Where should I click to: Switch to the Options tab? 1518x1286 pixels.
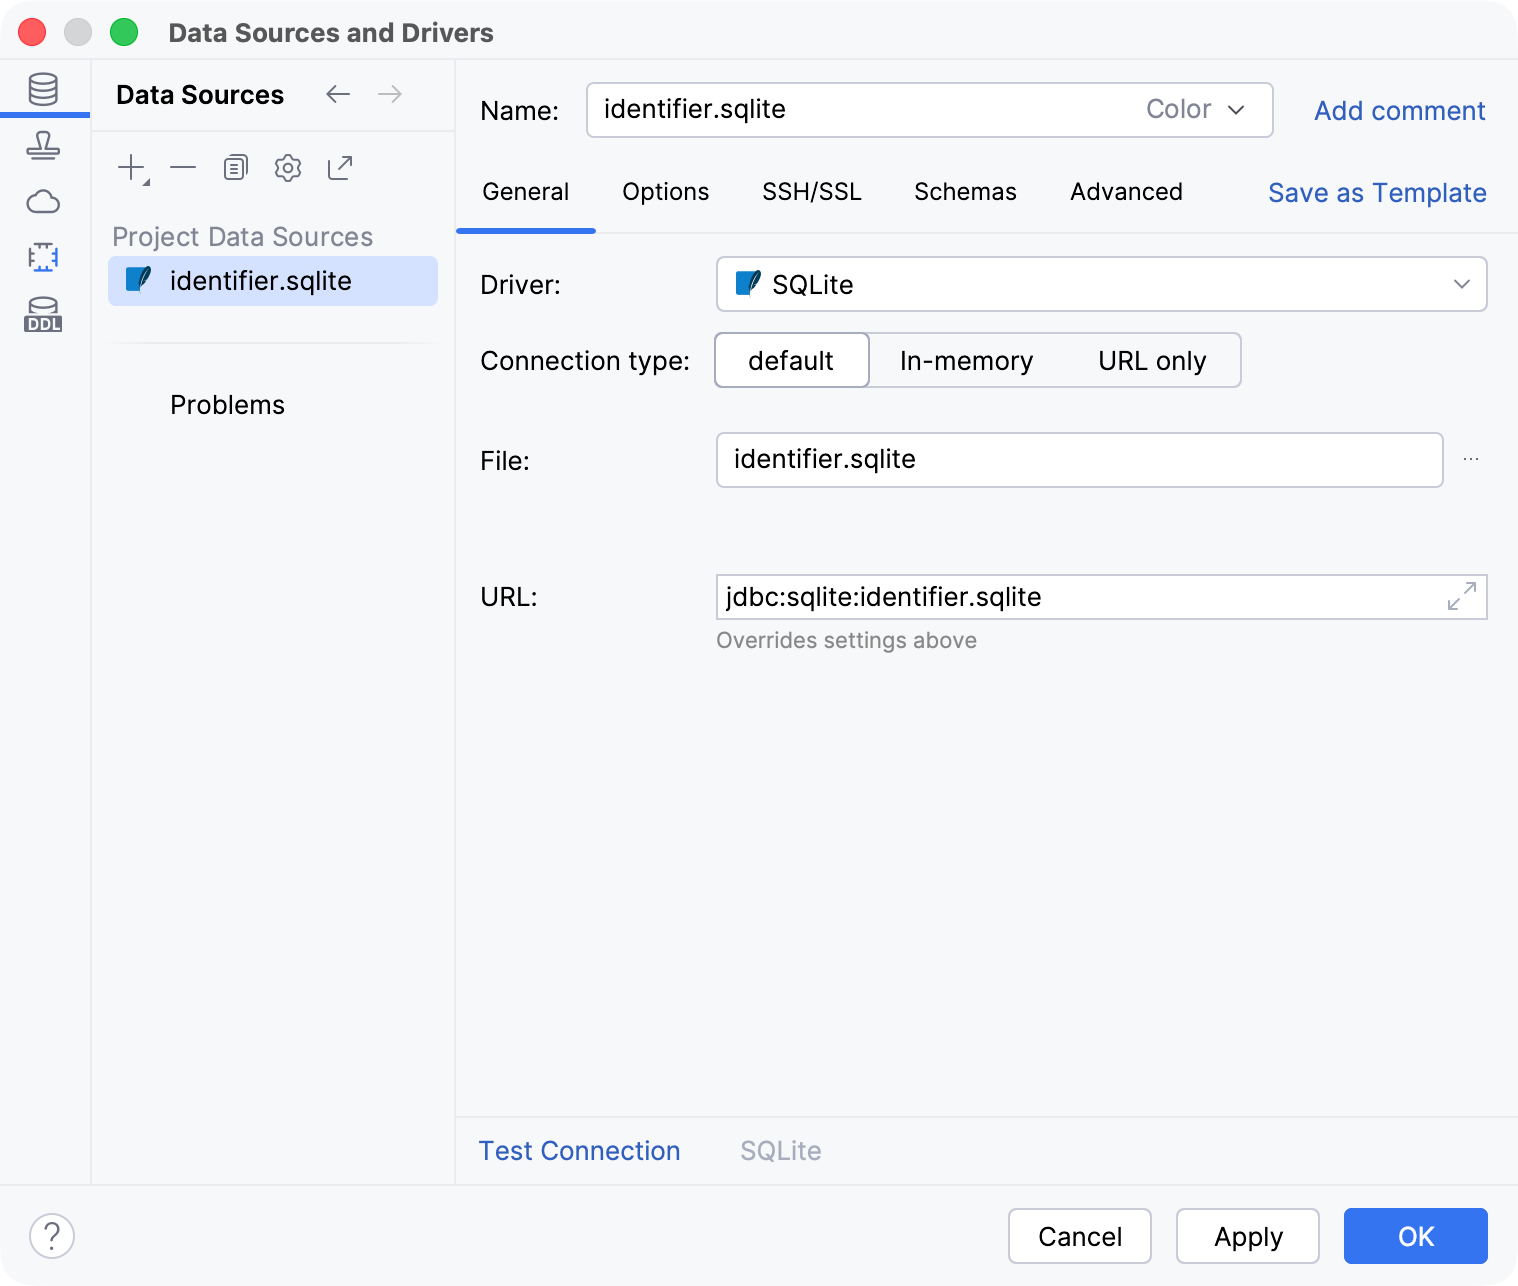[x=665, y=192]
